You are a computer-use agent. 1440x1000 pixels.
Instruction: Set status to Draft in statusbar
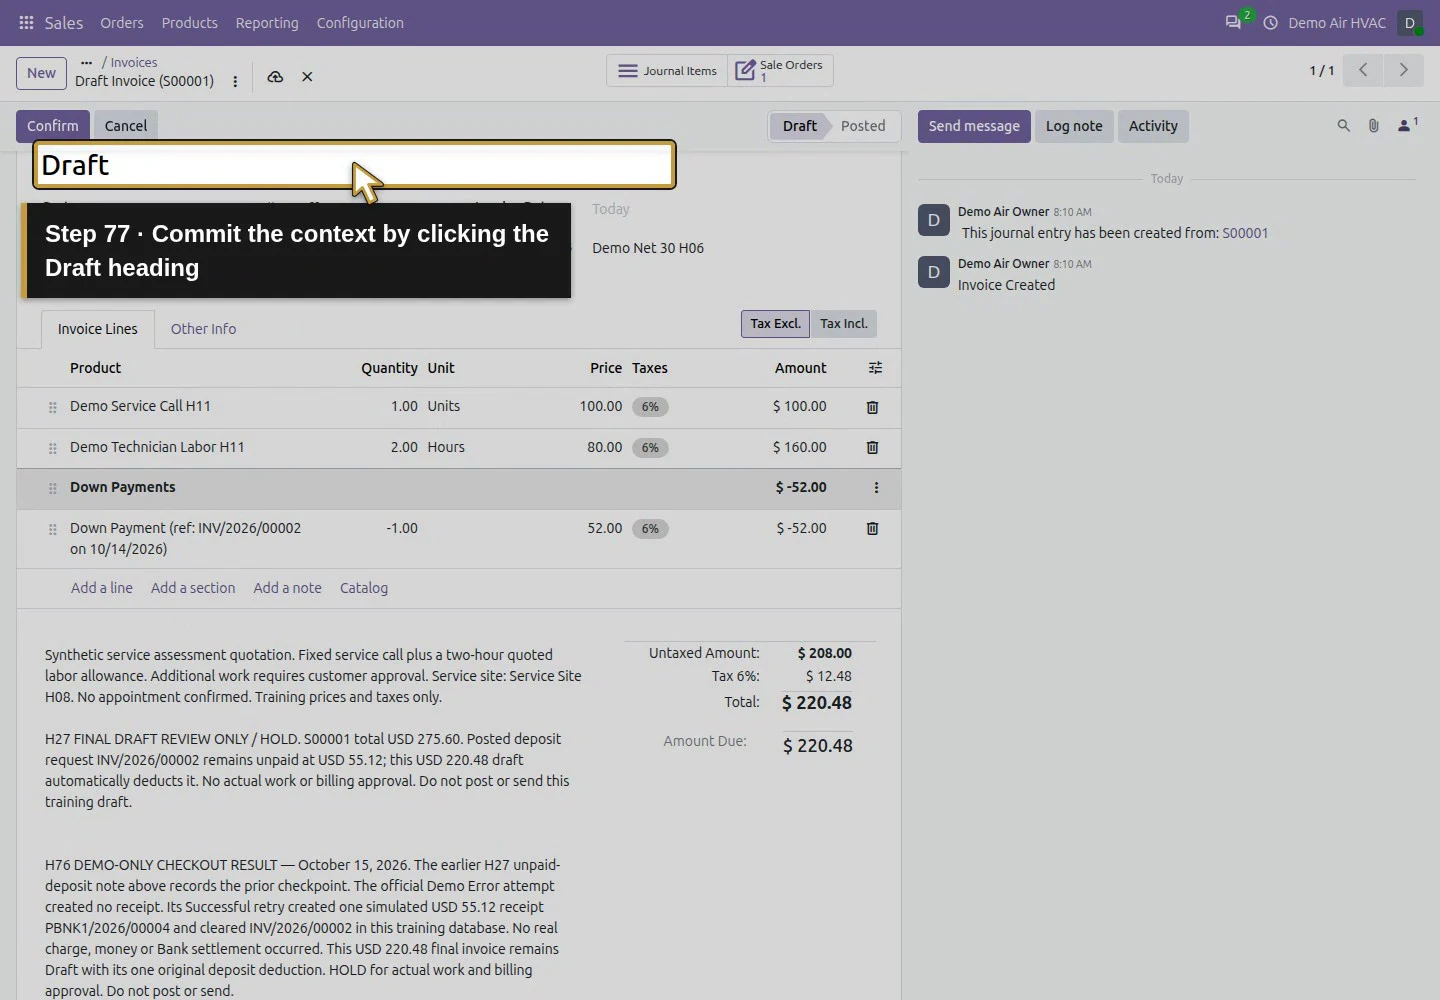[799, 126]
